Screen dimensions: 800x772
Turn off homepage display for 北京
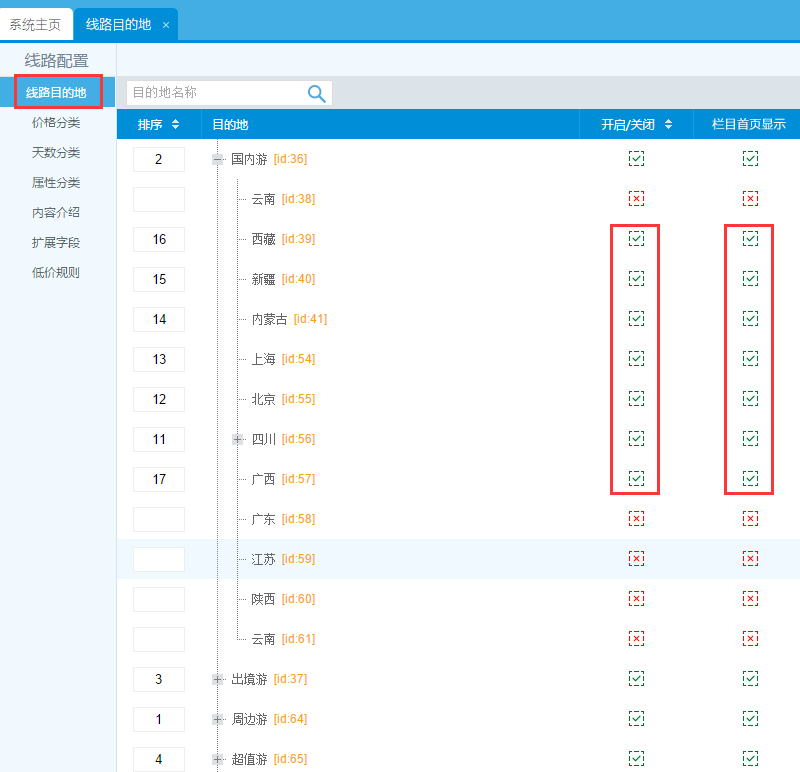[751, 399]
